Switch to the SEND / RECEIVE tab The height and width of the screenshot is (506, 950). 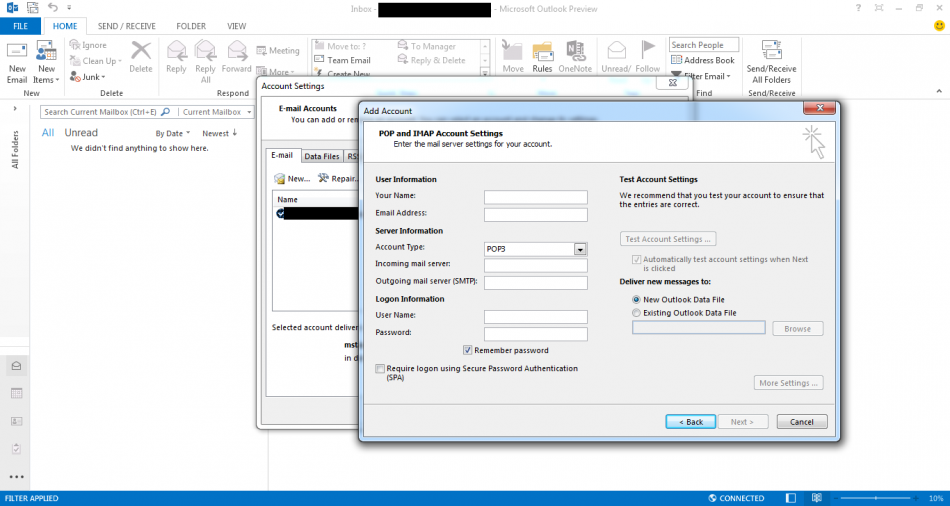point(127,26)
